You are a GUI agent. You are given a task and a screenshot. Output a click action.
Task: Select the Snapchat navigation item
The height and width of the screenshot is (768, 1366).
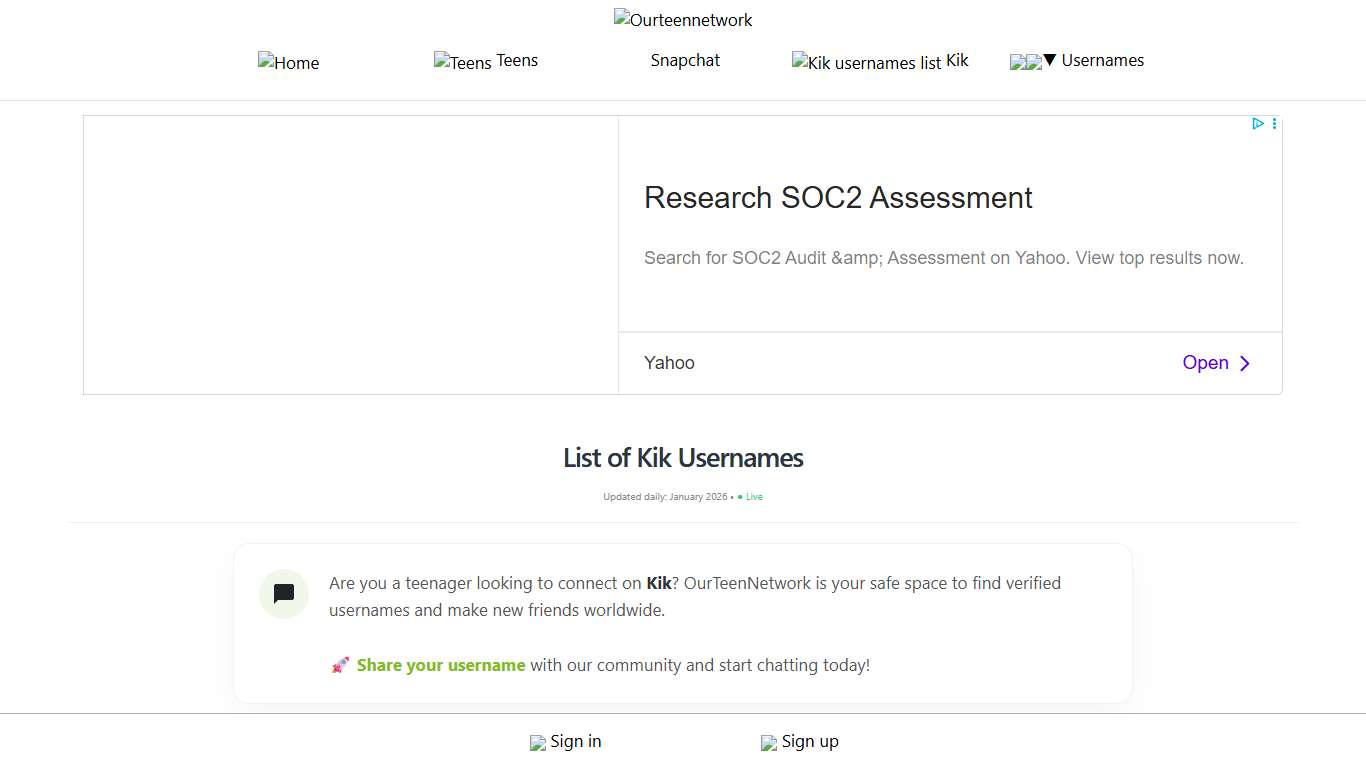(x=685, y=60)
